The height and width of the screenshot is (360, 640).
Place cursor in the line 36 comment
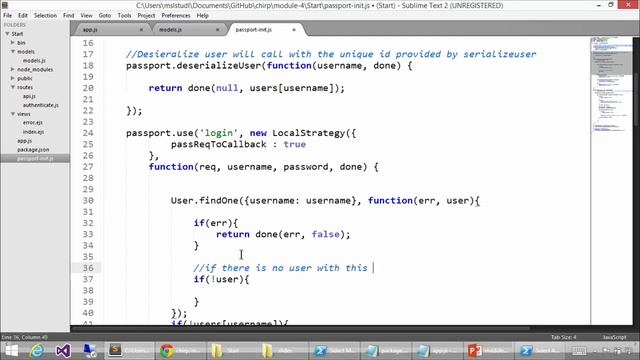(x=280, y=268)
